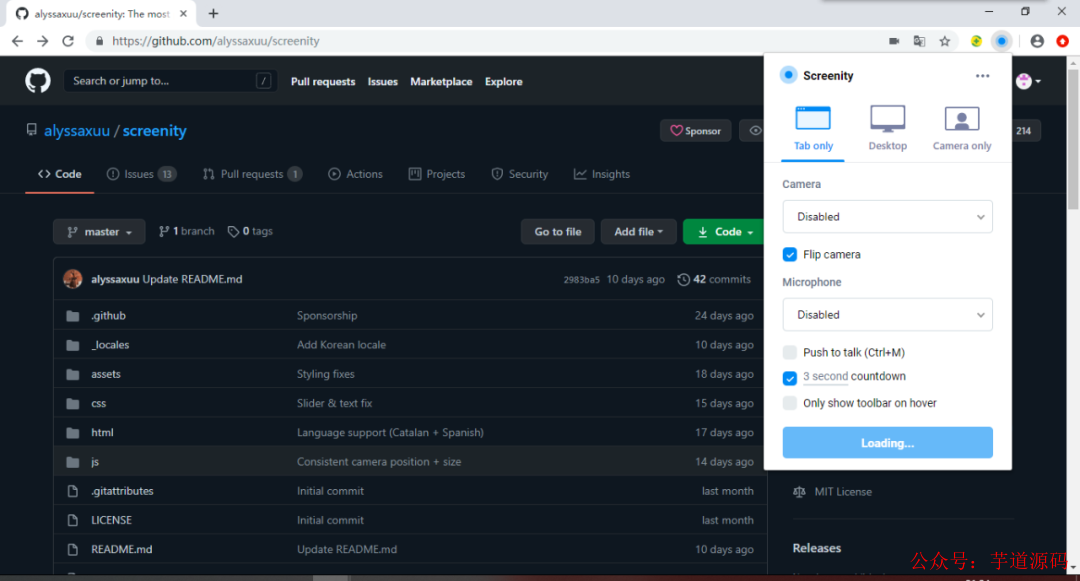Image resolution: width=1080 pixels, height=581 pixels.
Task: Switch to the Code tab
Action: (60, 174)
